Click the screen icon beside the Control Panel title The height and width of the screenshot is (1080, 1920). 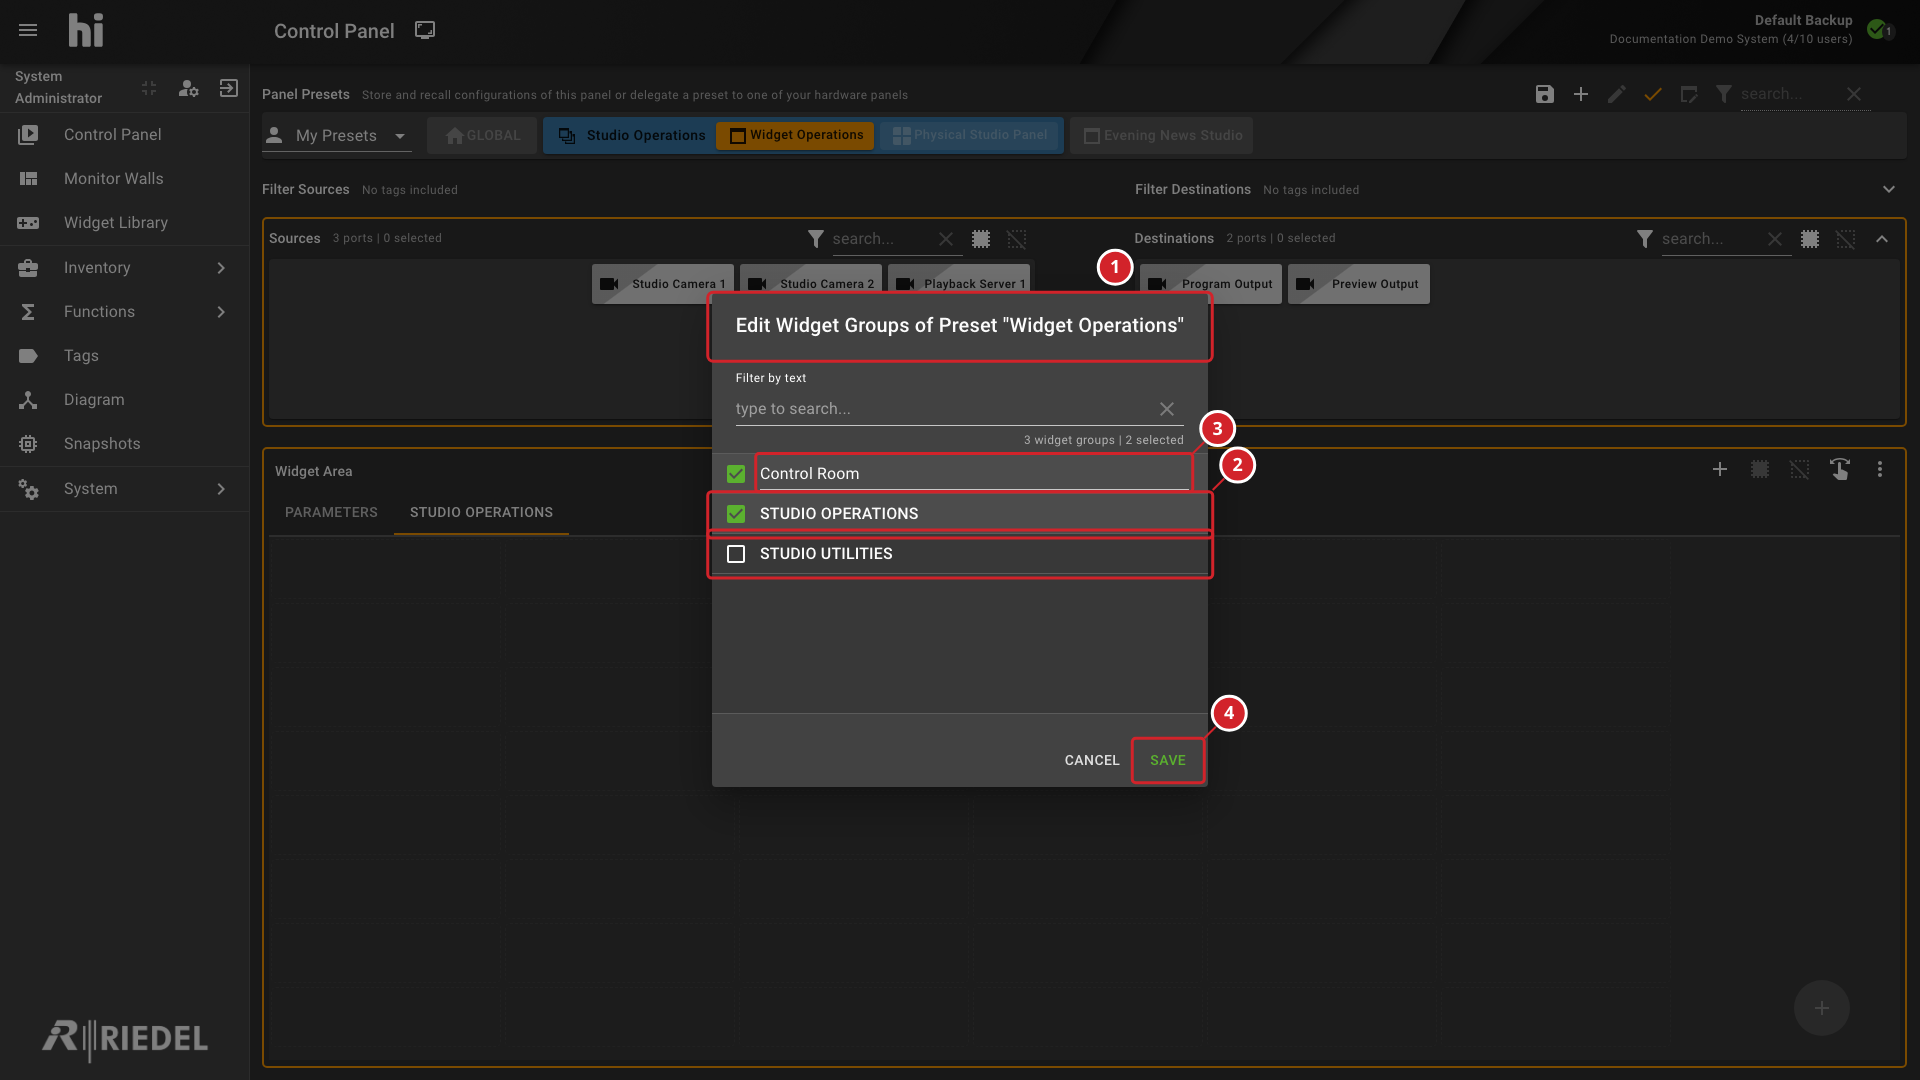point(425,30)
